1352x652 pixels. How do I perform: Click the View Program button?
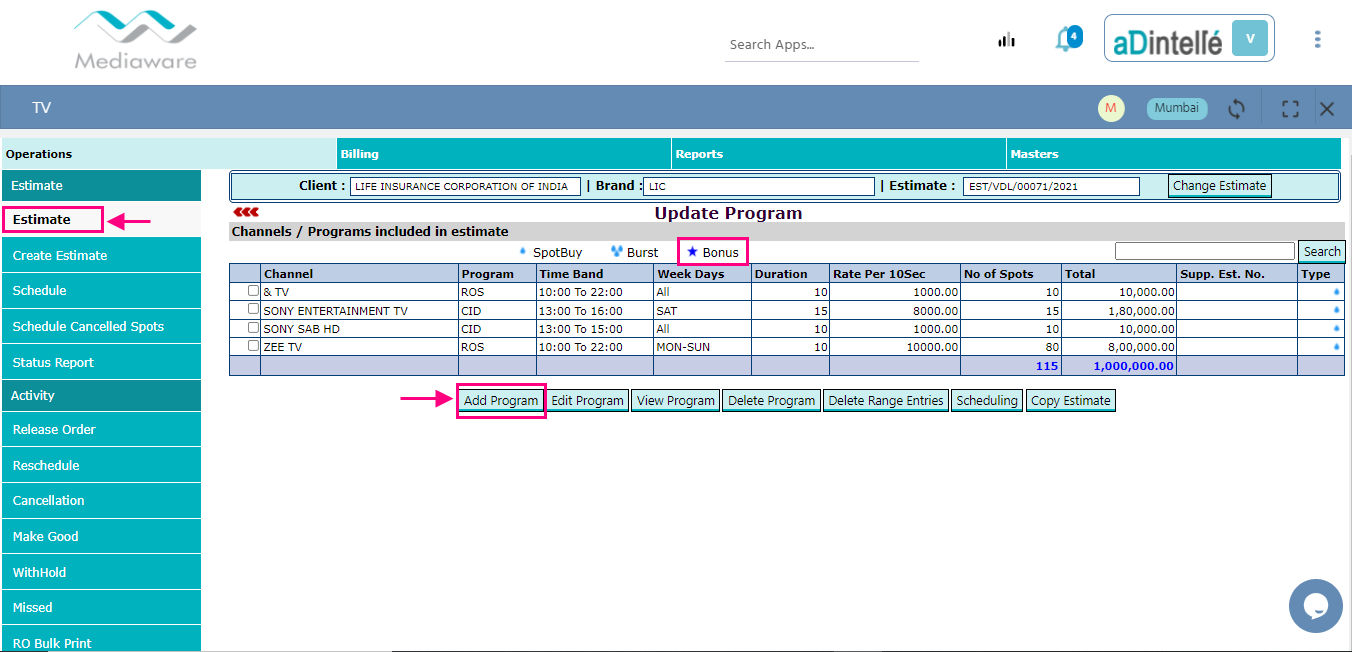[675, 400]
